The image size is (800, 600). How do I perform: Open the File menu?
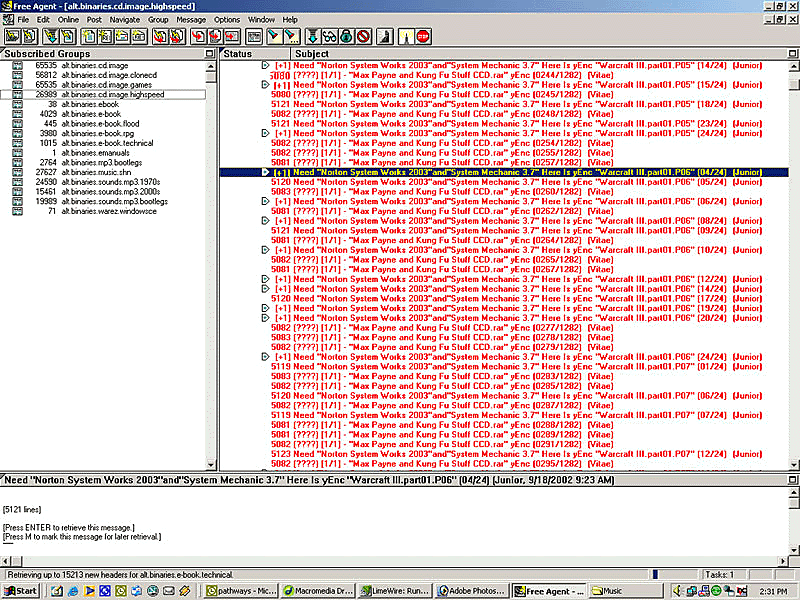click(x=23, y=19)
